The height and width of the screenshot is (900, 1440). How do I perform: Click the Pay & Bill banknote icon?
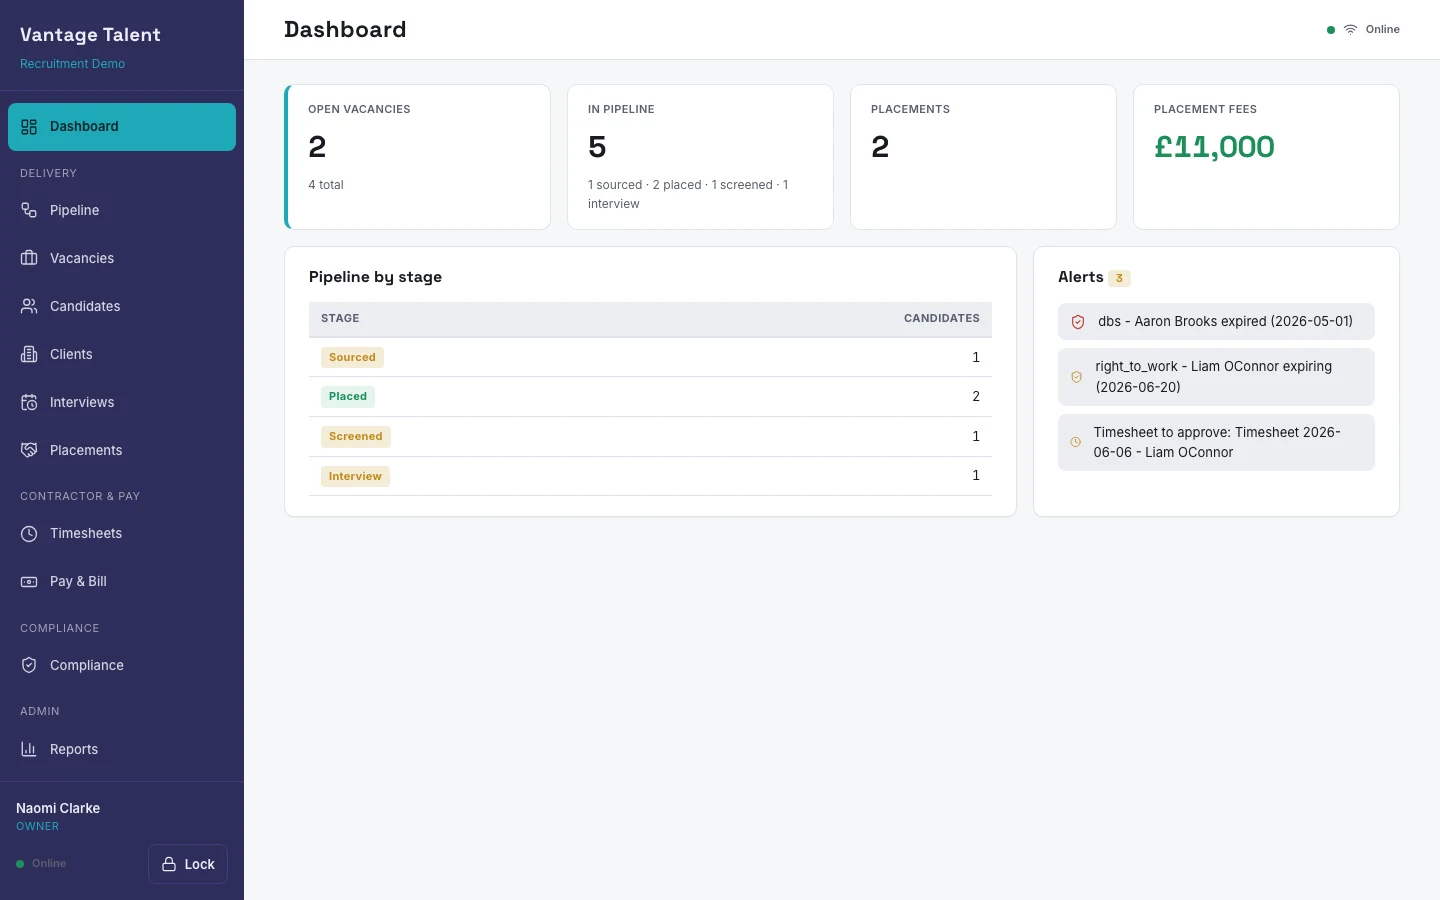[29, 582]
